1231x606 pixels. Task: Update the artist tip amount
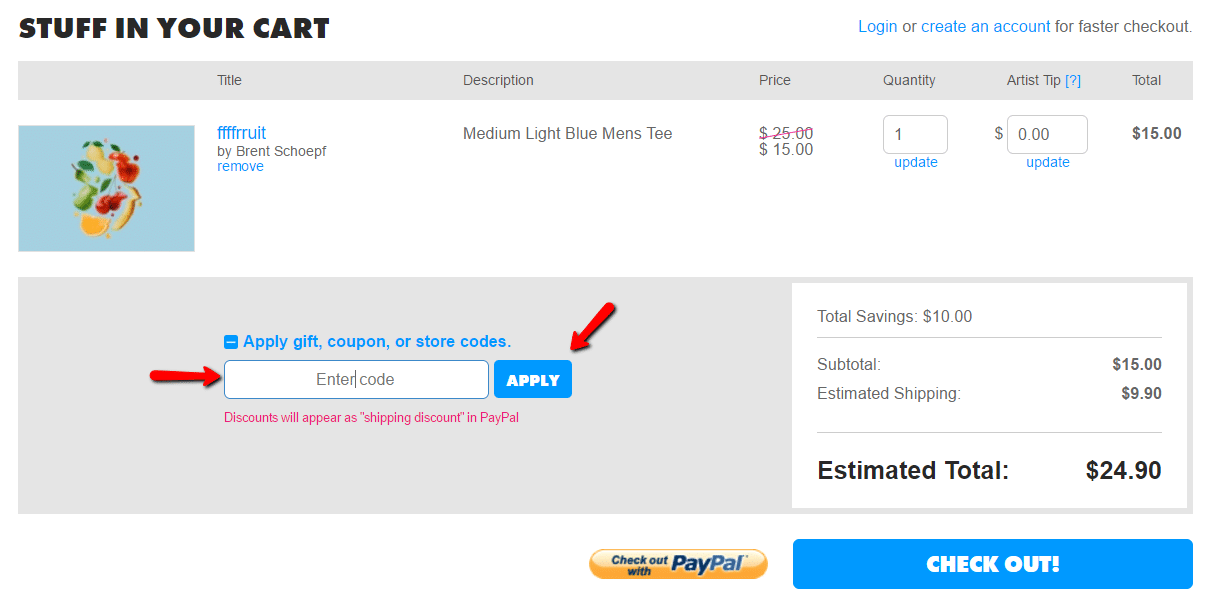click(1047, 162)
